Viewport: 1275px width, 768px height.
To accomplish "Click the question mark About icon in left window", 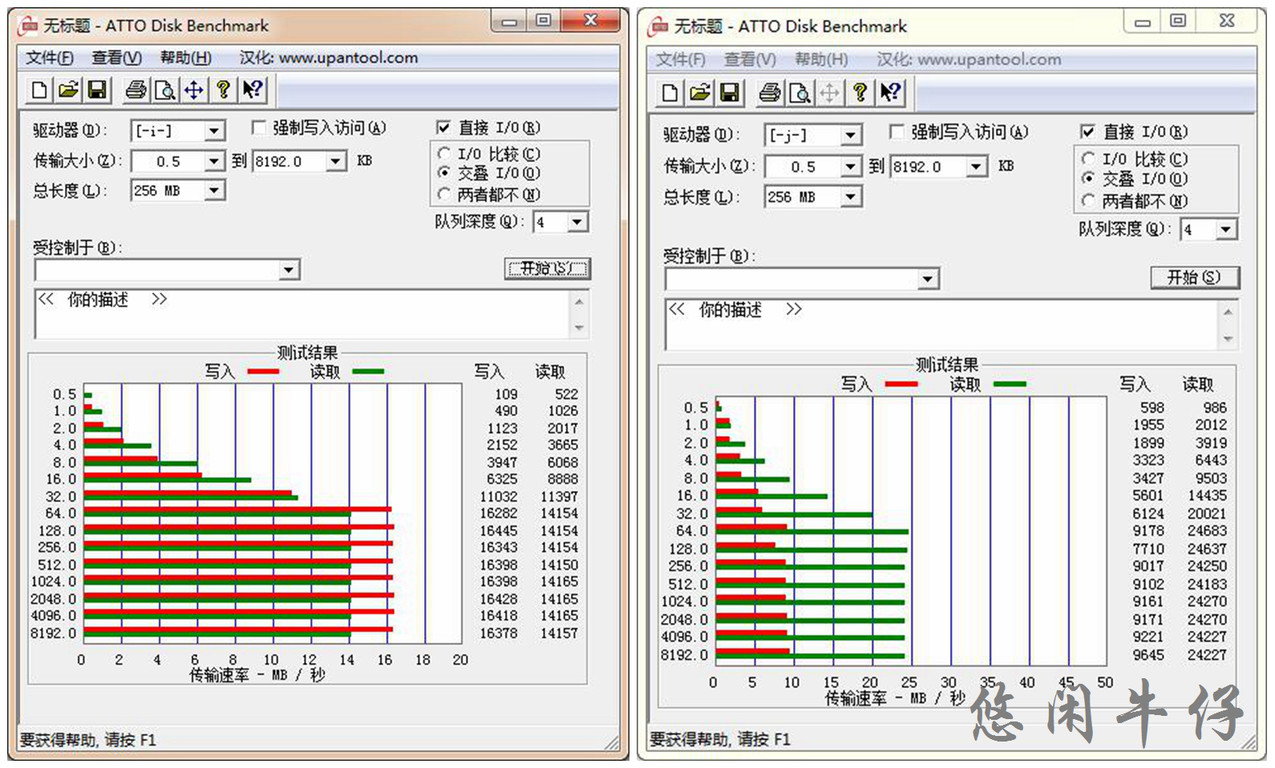I will [223, 90].
